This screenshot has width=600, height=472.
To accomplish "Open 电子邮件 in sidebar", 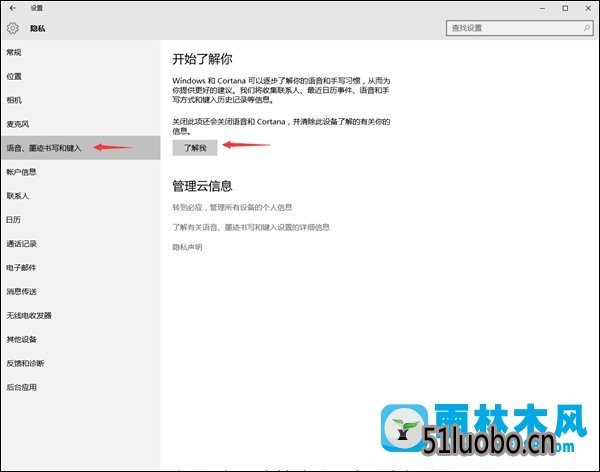I will point(80,268).
